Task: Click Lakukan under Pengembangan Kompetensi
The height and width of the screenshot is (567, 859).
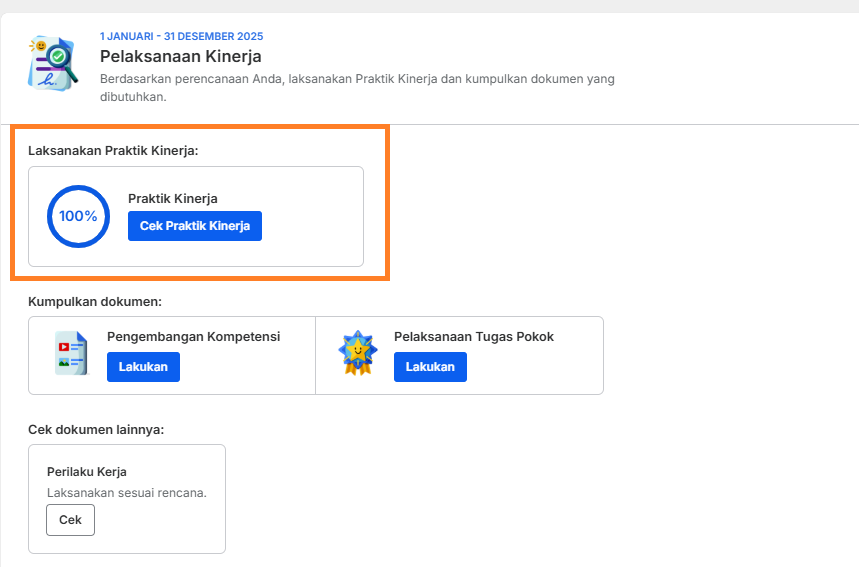Action: pos(144,366)
